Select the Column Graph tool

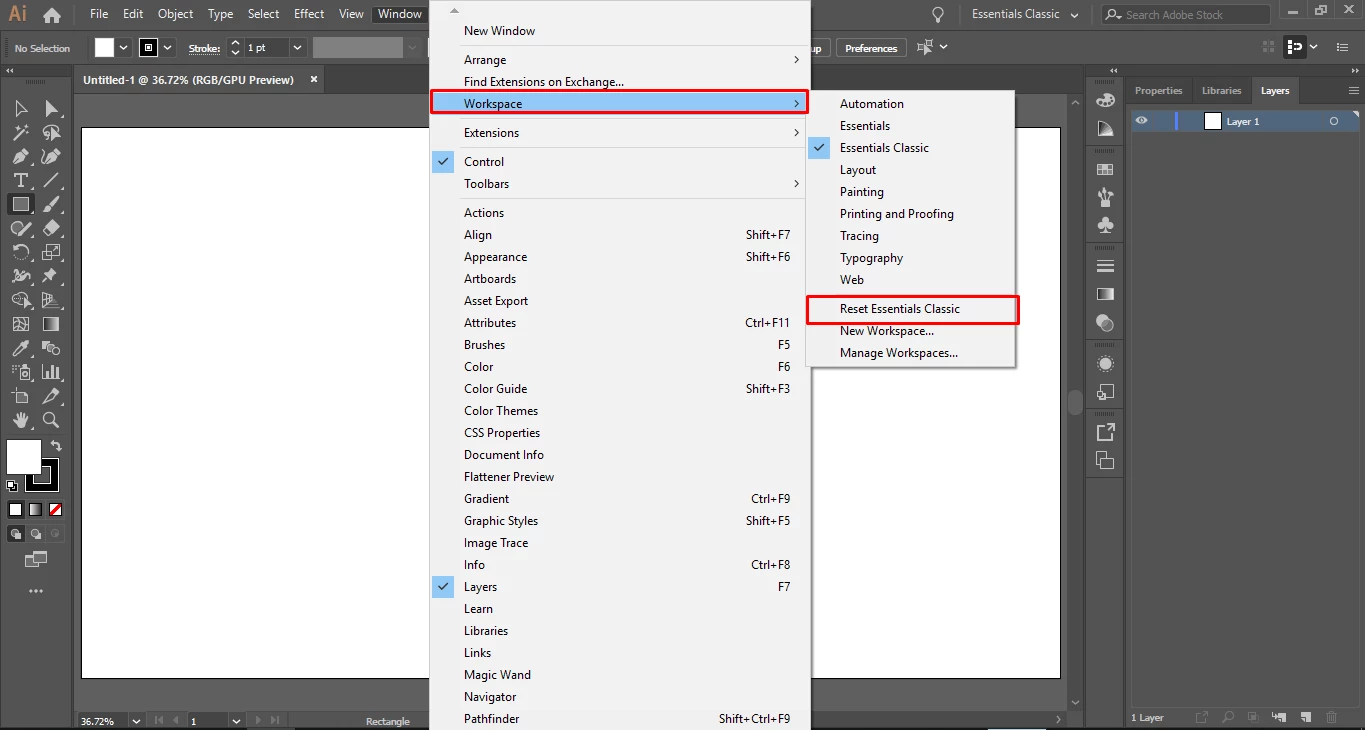[51, 372]
